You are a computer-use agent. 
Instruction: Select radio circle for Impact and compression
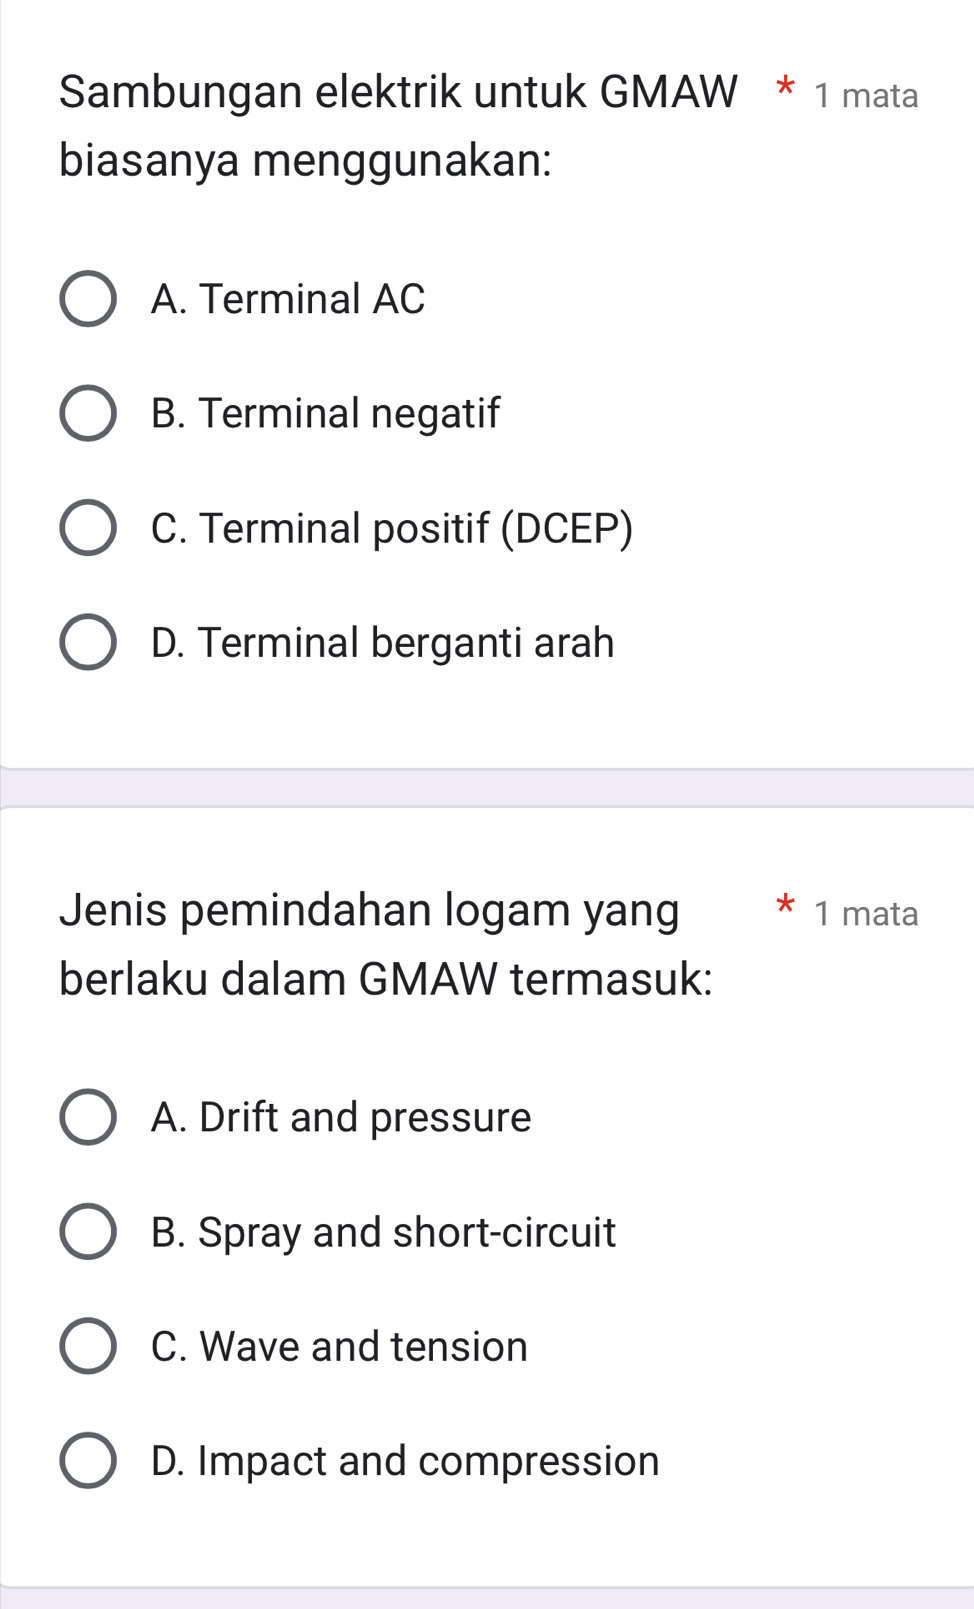88,1461
